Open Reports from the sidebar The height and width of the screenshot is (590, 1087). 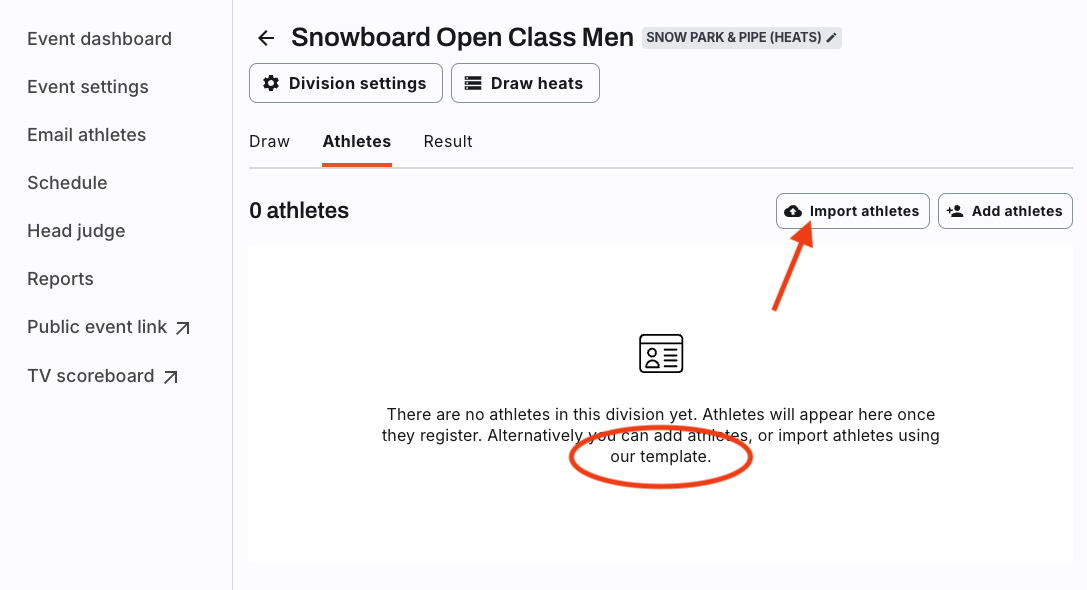point(60,279)
